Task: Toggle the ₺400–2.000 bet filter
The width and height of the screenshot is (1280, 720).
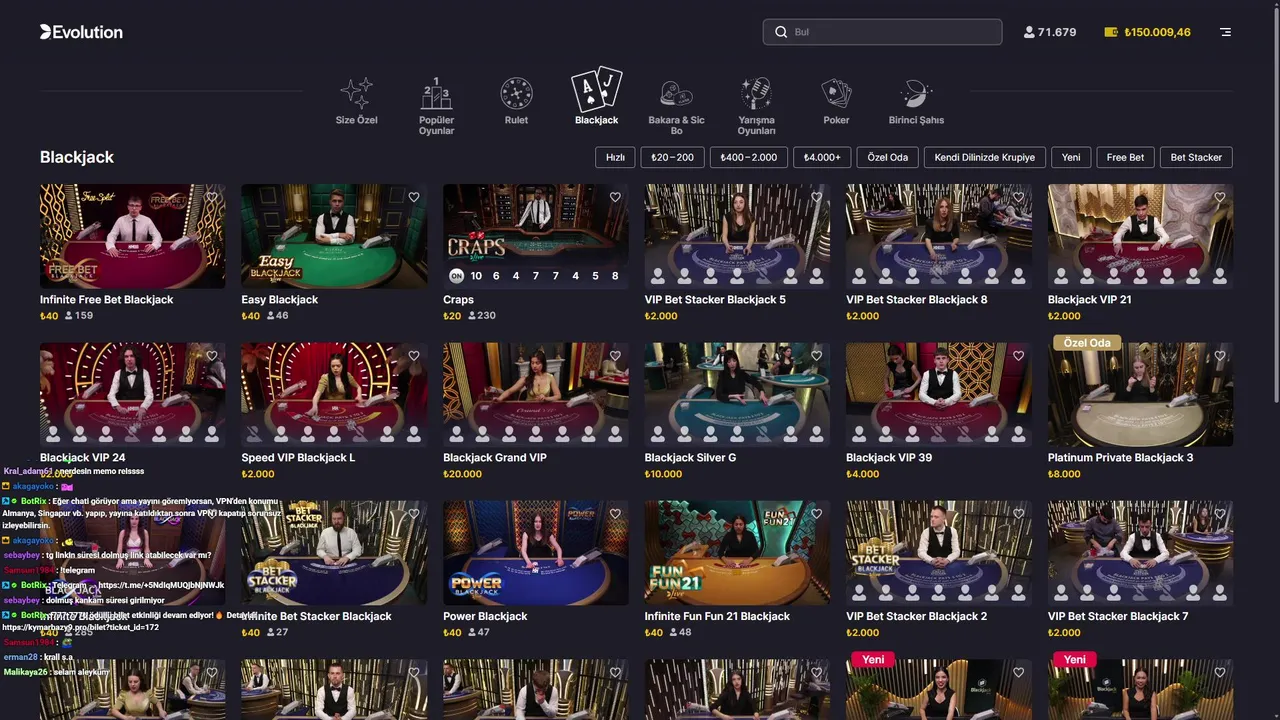Action: [x=749, y=157]
